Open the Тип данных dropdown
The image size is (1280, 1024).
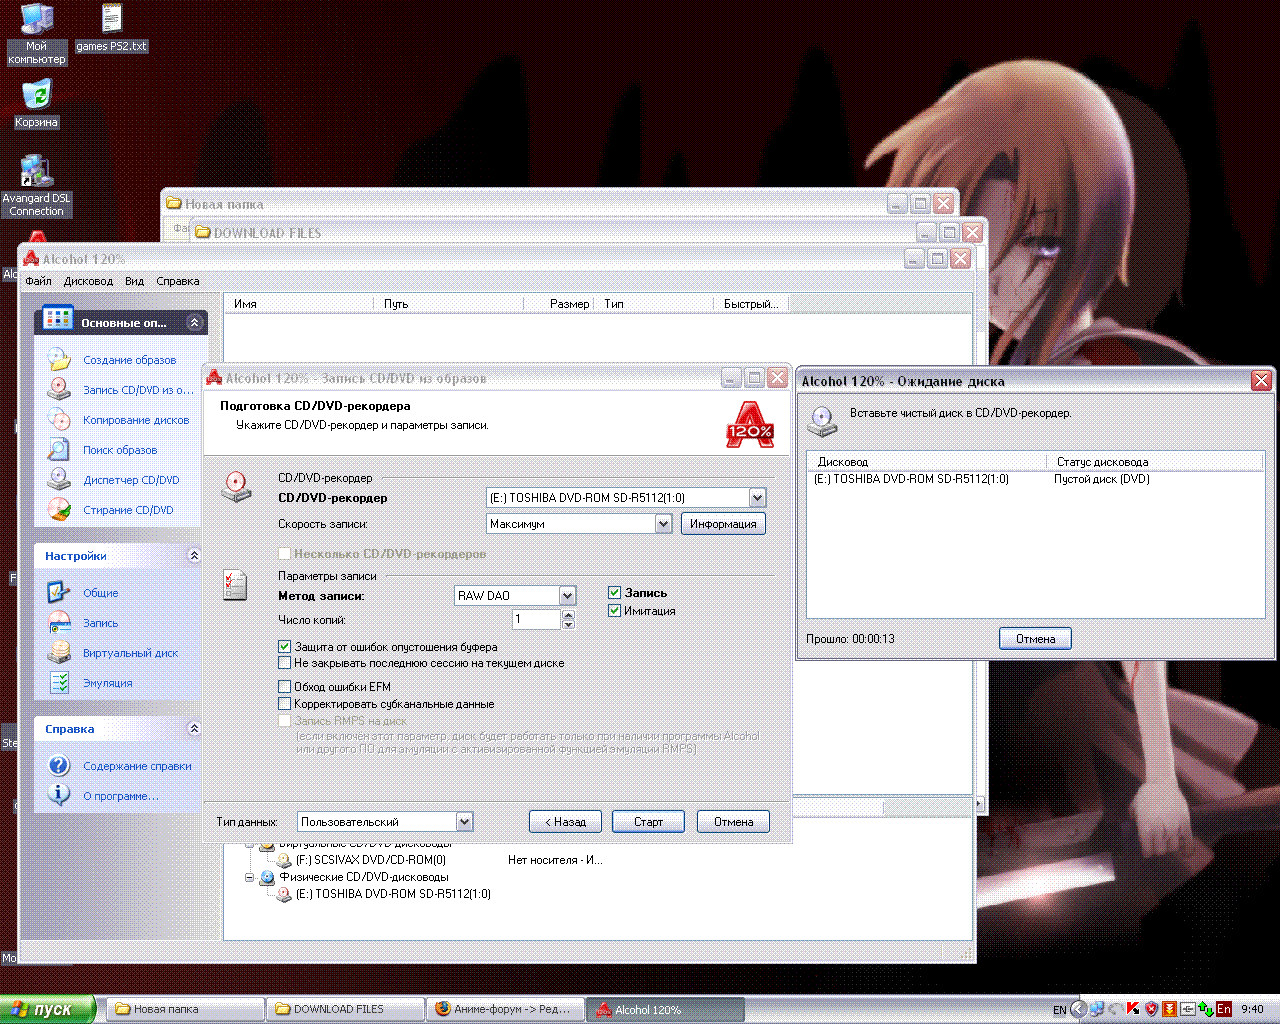[x=464, y=822]
